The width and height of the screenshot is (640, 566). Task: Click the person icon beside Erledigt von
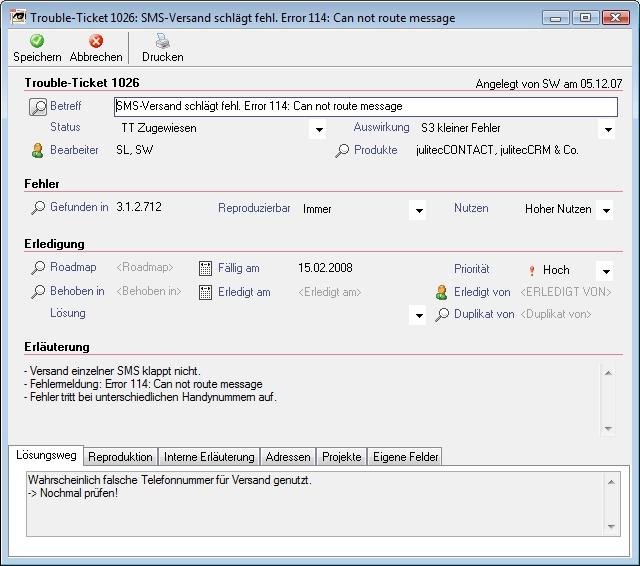click(442, 292)
